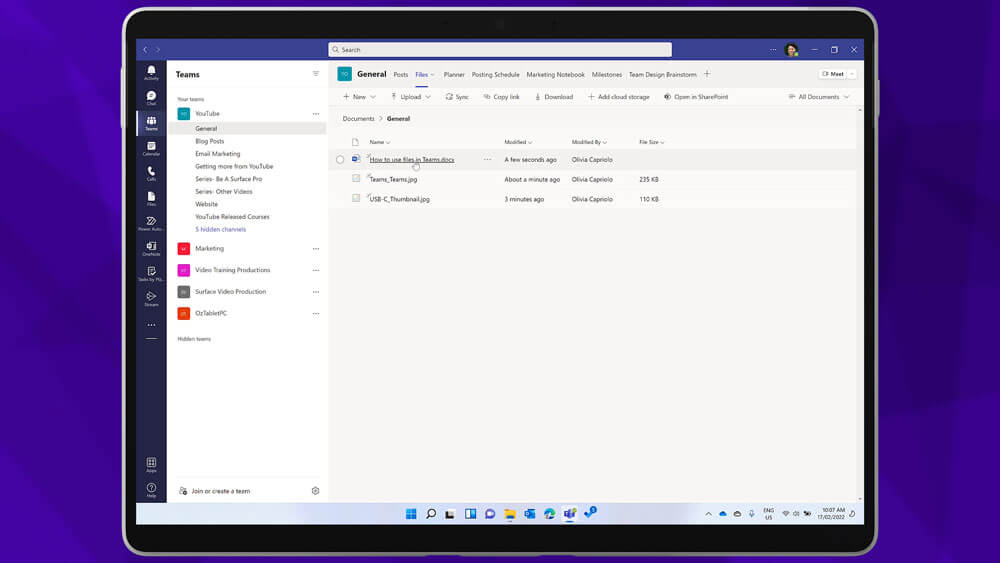Image resolution: width=1000 pixels, height=563 pixels.
Task: Add a new tab with the plus icon
Action: [x=707, y=74]
